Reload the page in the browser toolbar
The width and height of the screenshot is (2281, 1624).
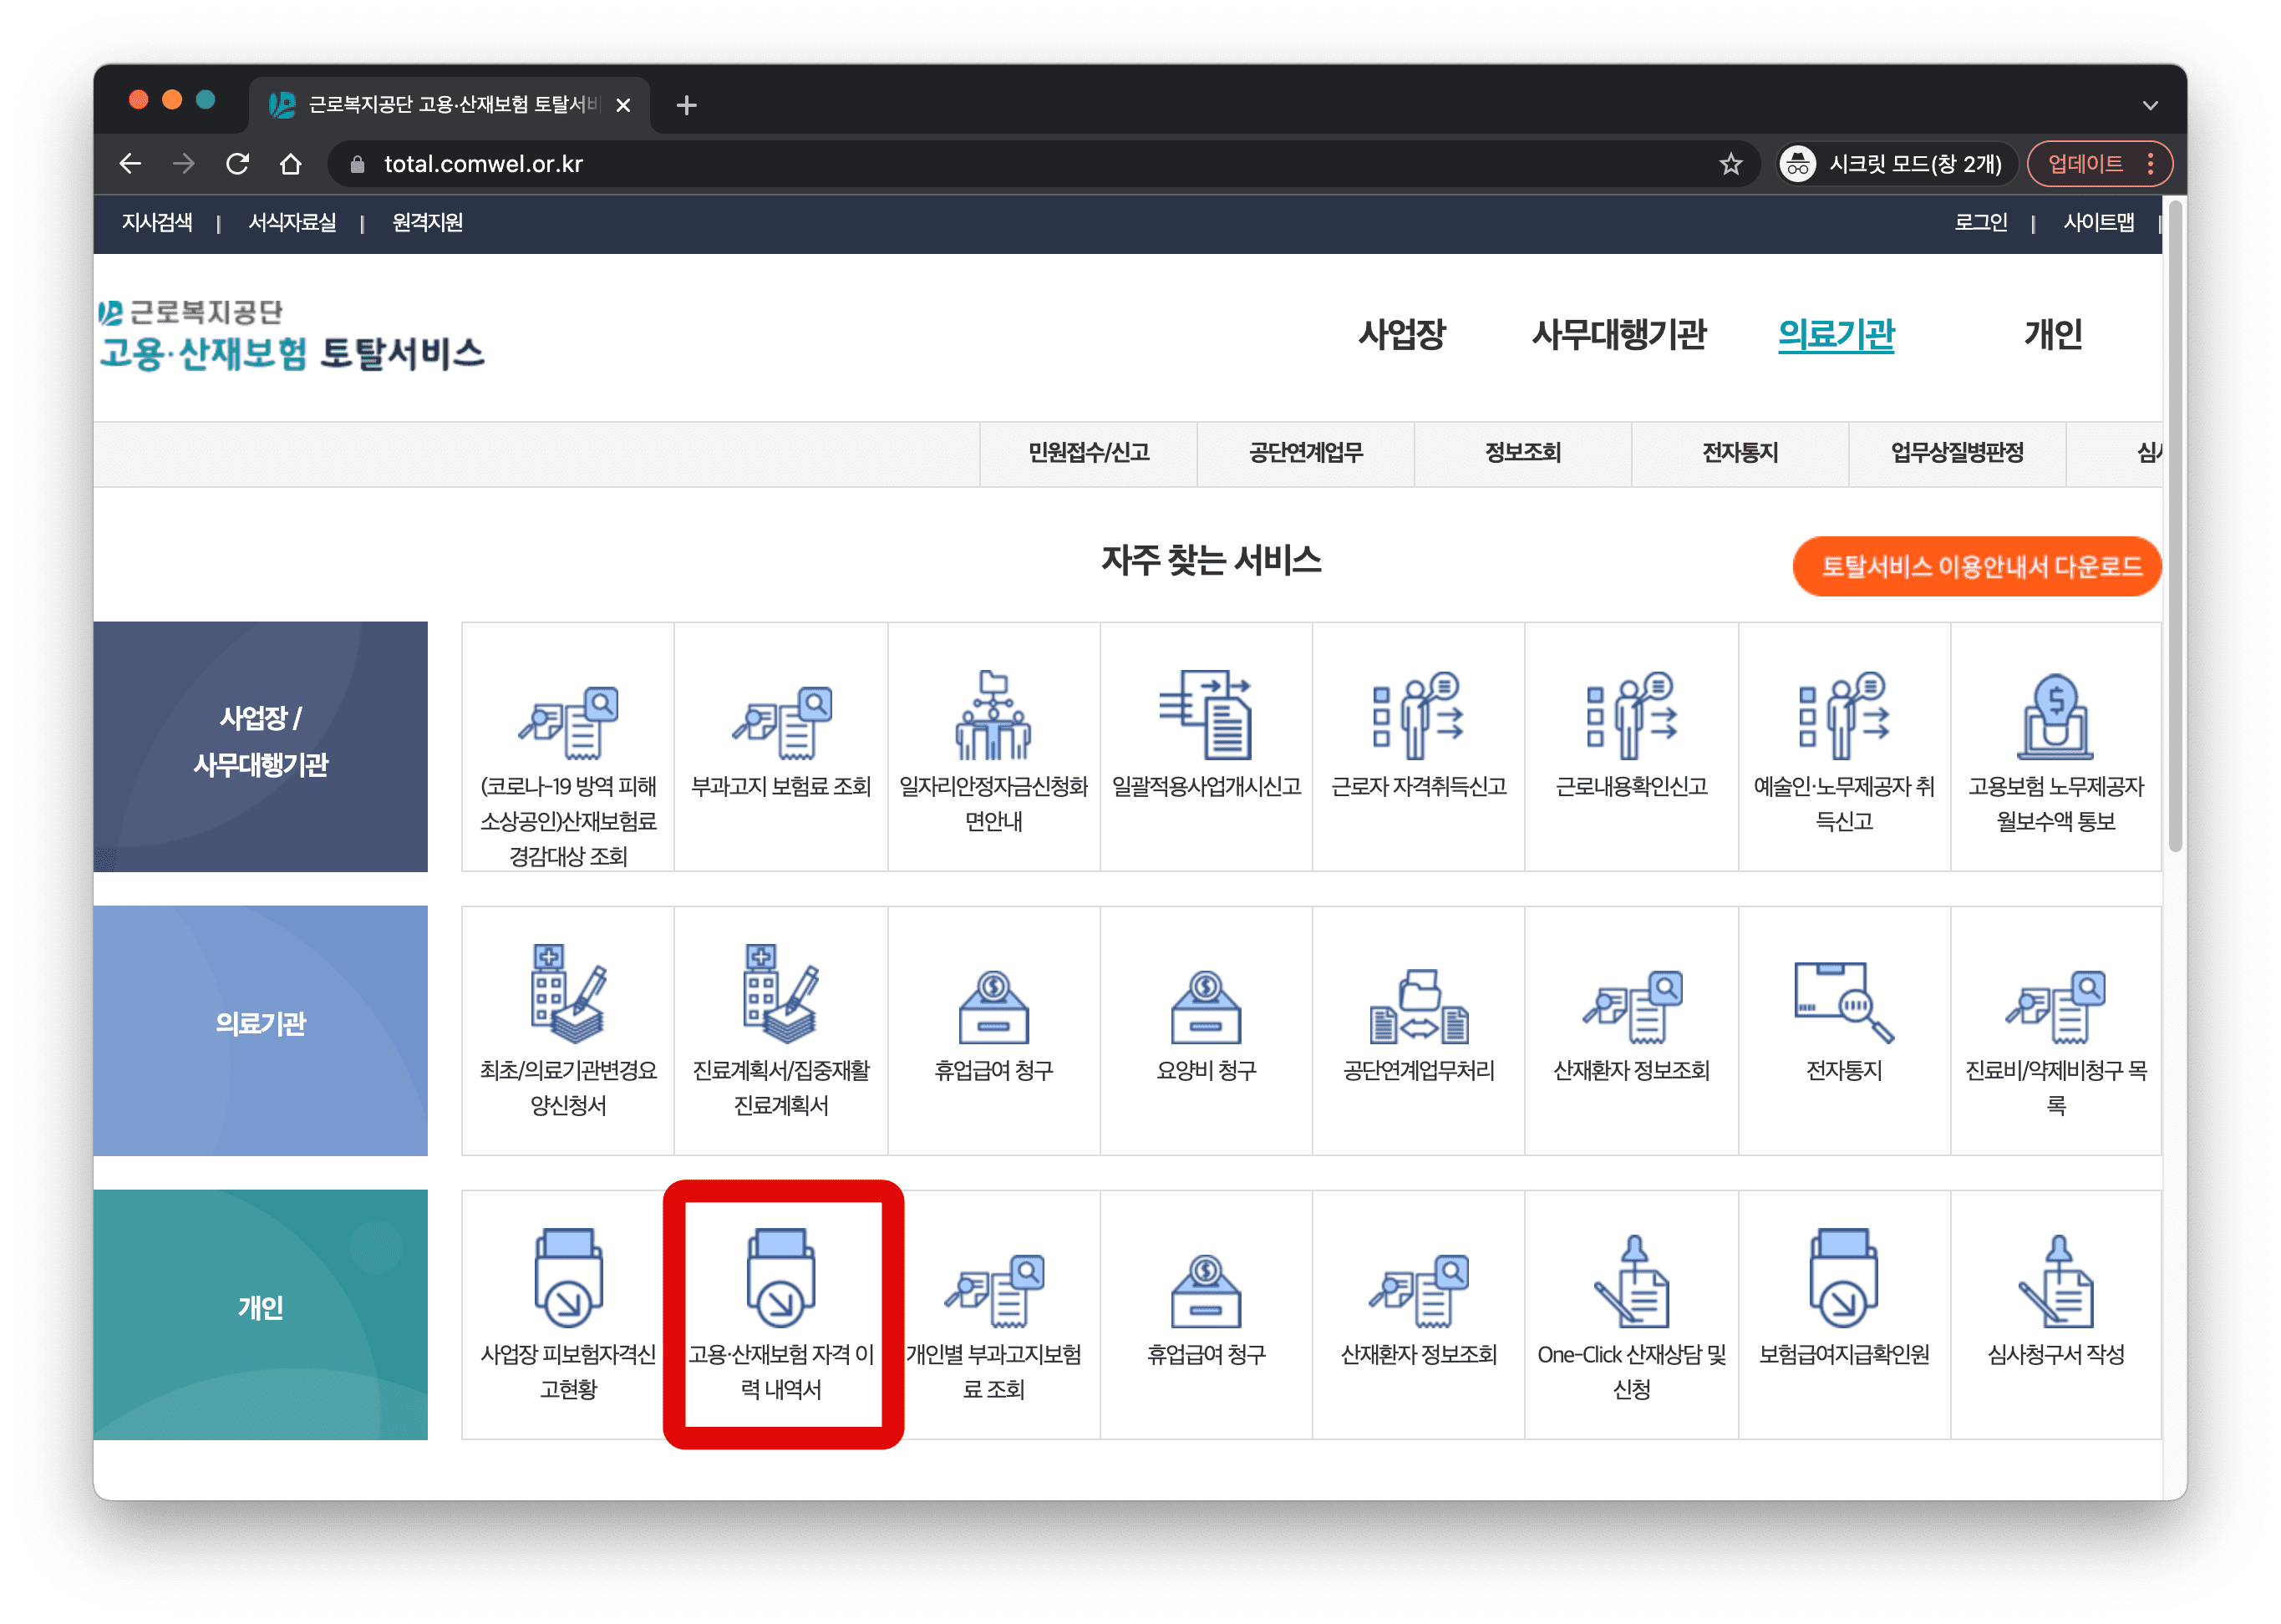pyautogui.click(x=237, y=164)
